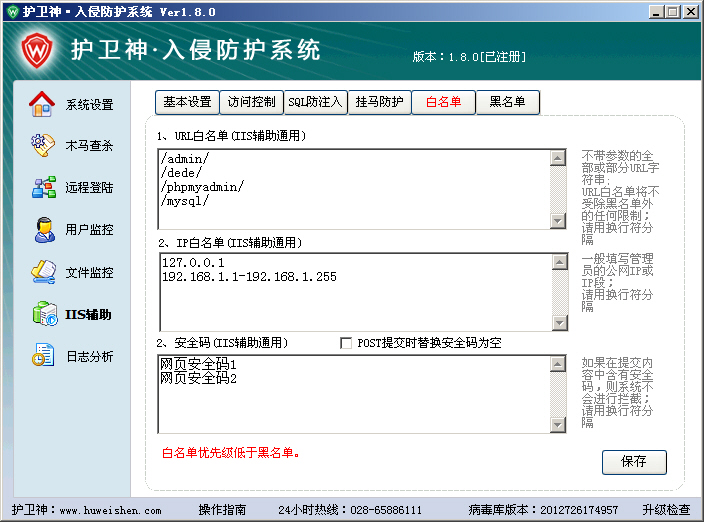Click URL白名单 scrollbar down arrow

pos(558,221)
